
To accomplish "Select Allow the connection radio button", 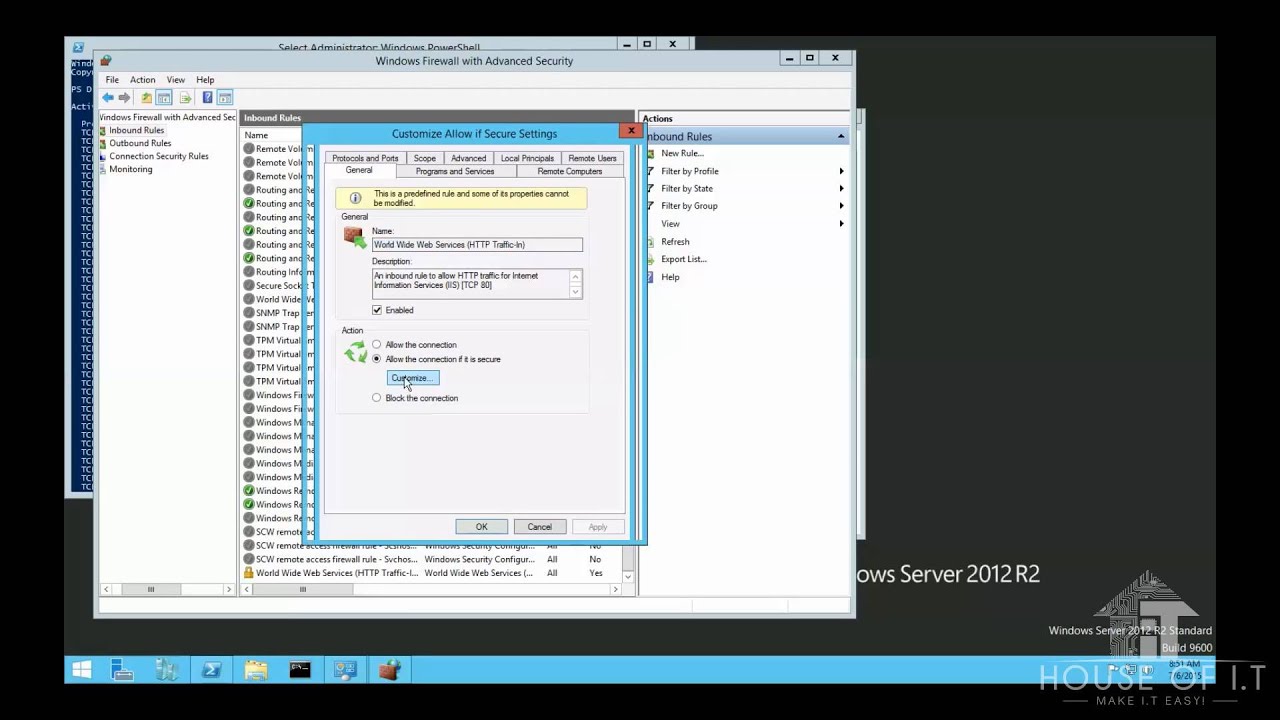I will click(377, 345).
